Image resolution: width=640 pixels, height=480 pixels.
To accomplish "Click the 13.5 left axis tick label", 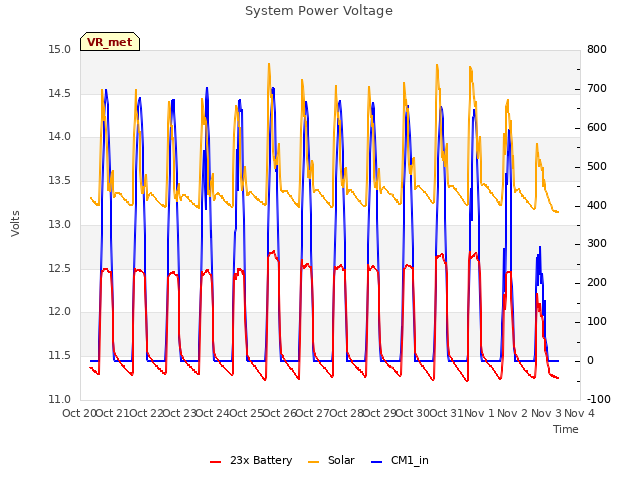I will (x=60, y=180).
